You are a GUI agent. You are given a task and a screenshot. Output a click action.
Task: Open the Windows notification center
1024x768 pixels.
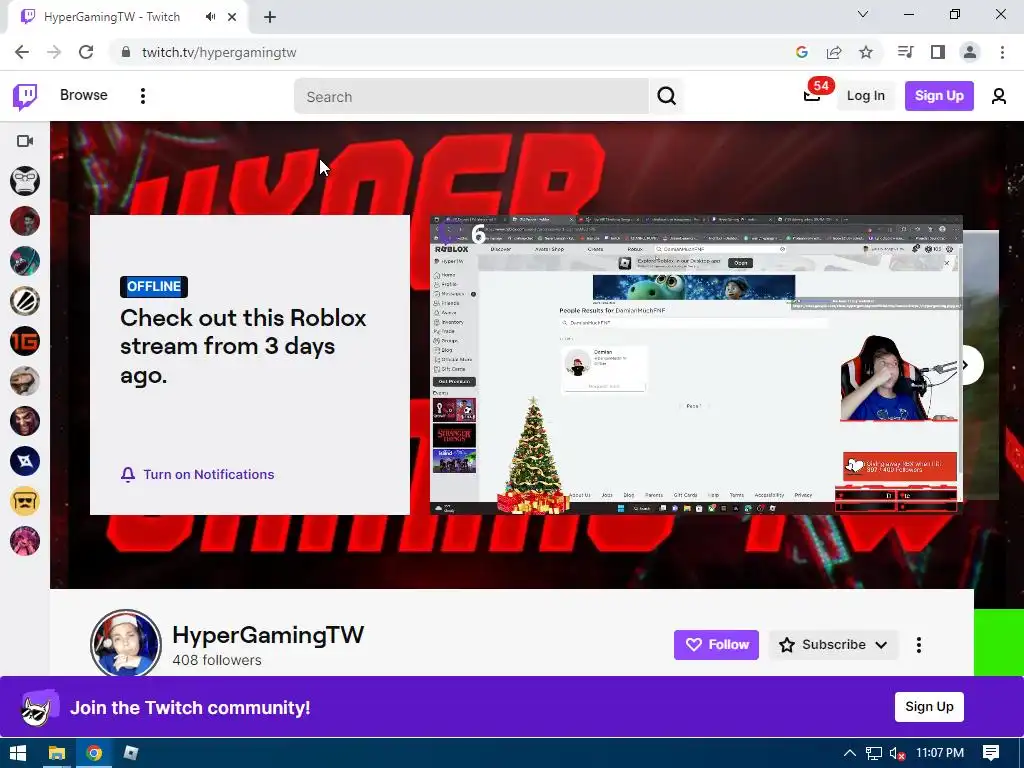[991, 753]
